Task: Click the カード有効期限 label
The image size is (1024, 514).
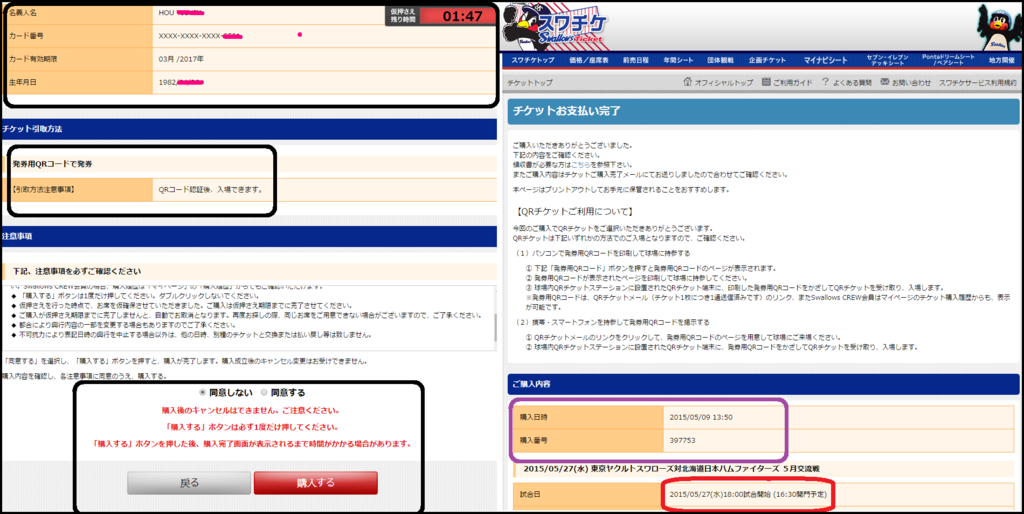Action: point(34,59)
